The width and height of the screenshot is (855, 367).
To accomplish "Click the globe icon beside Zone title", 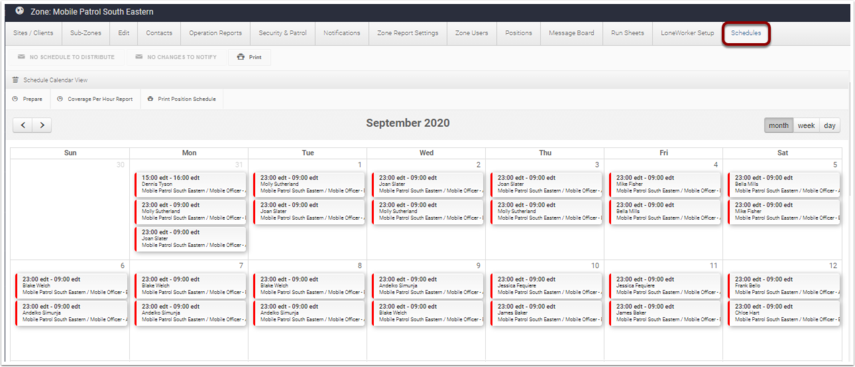I will 20,11.
